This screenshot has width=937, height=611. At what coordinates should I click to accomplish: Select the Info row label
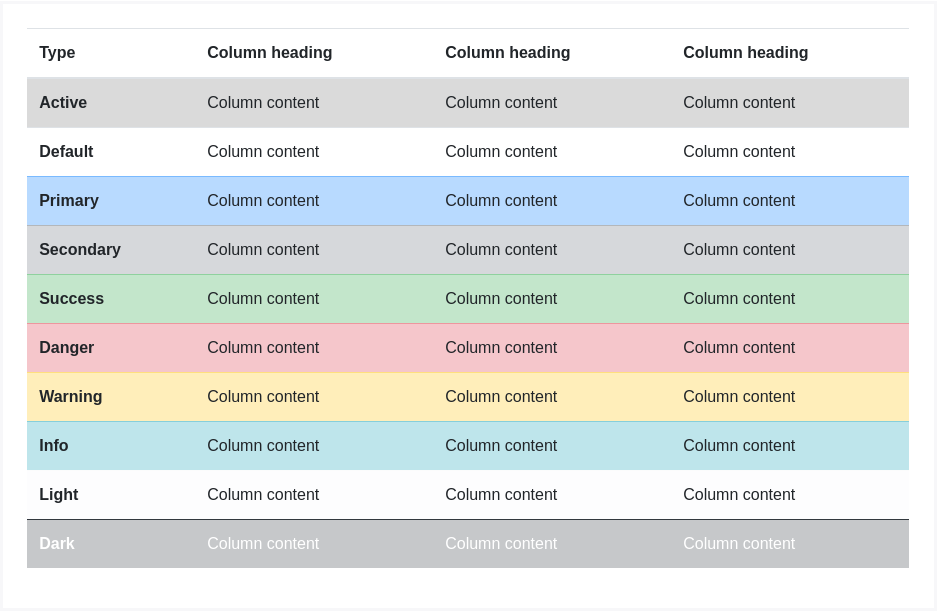coord(54,446)
